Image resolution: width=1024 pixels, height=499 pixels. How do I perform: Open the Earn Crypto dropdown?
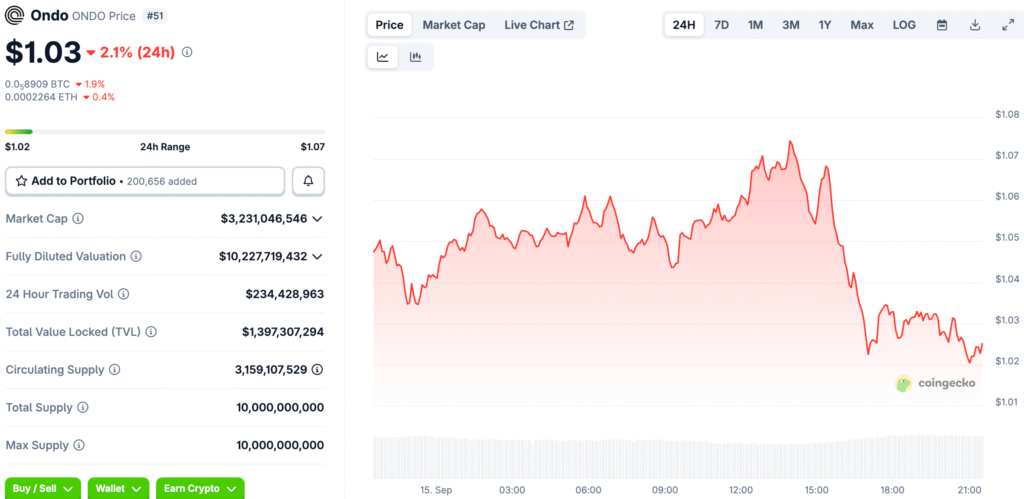click(200, 488)
